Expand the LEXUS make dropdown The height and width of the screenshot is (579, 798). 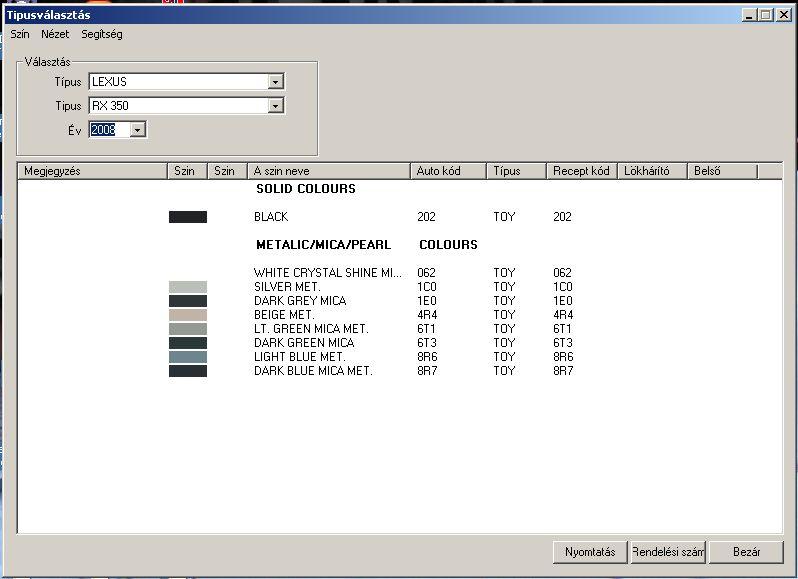tap(276, 82)
